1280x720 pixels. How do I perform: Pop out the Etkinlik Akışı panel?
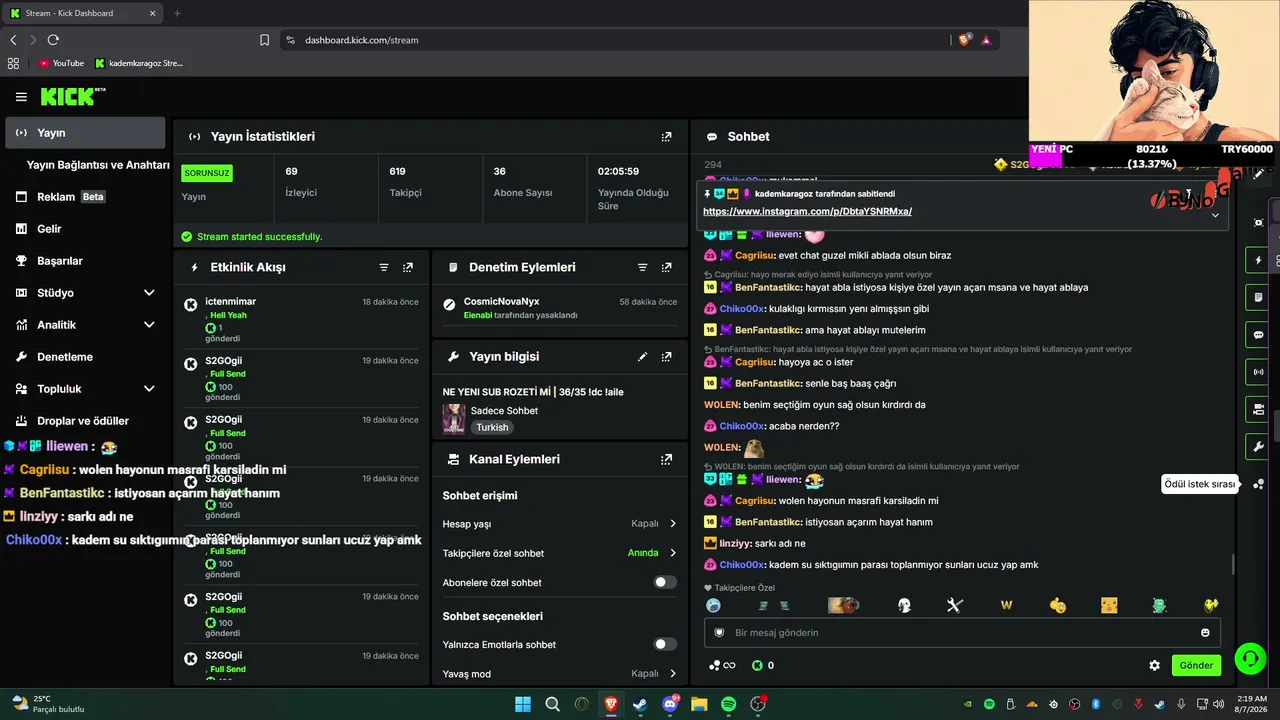pos(408,268)
